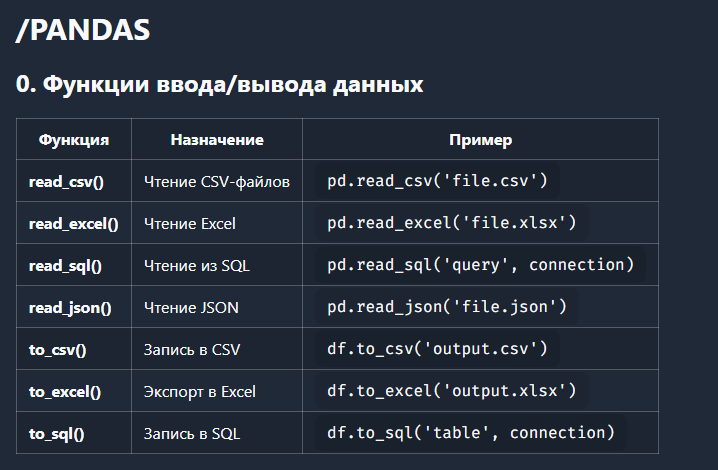Click the 'Чтение JSON' description
The height and width of the screenshot is (470, 718).
(191, 308)
